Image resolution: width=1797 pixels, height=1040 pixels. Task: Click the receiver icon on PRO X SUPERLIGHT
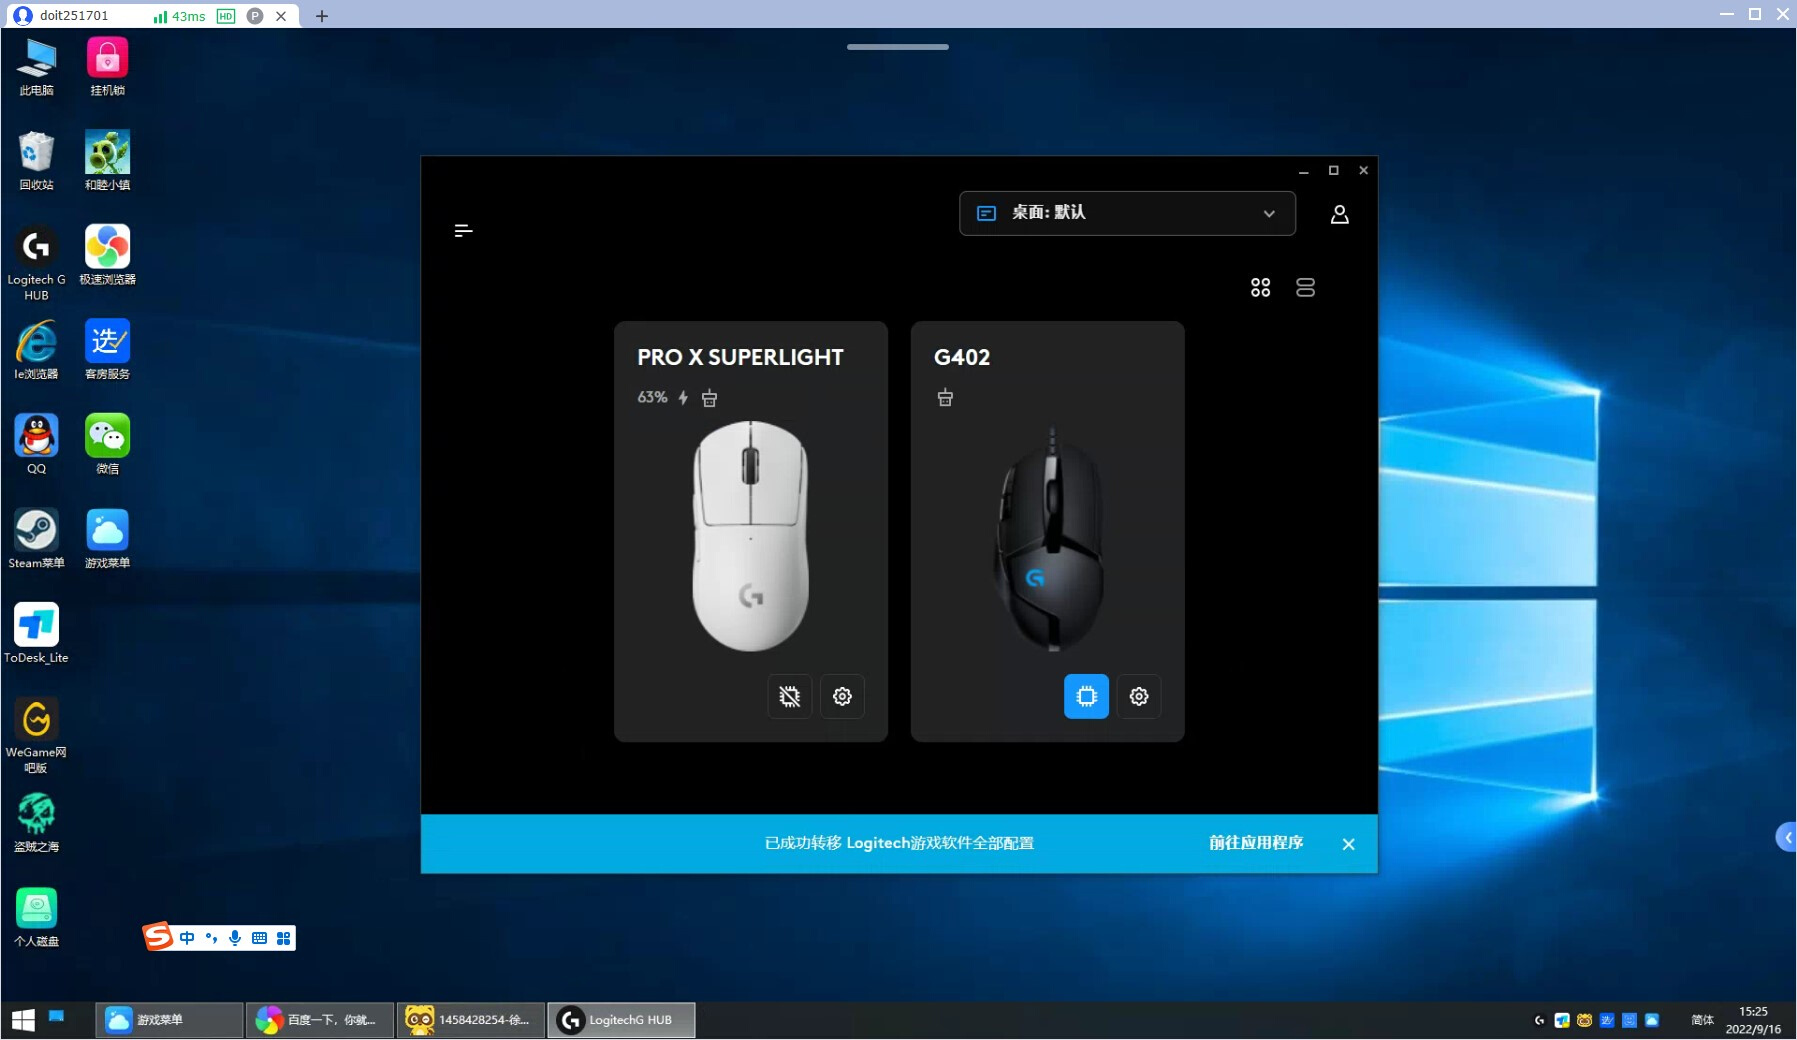pyautogui.click(x=709, y=398)
